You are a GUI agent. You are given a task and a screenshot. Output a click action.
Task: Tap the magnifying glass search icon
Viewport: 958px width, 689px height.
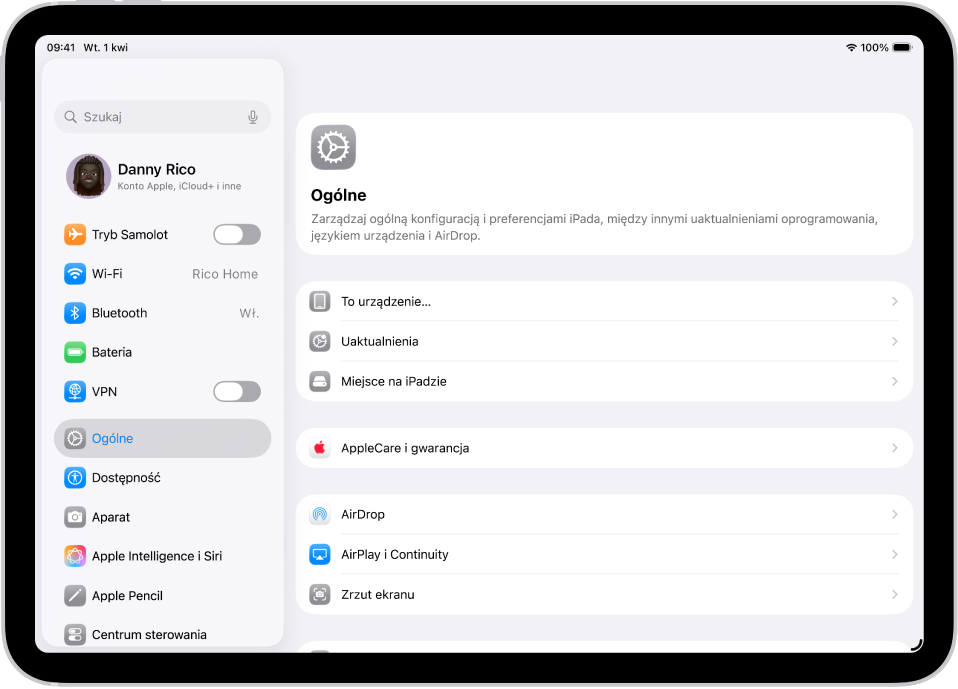click(x=70, y=117)
